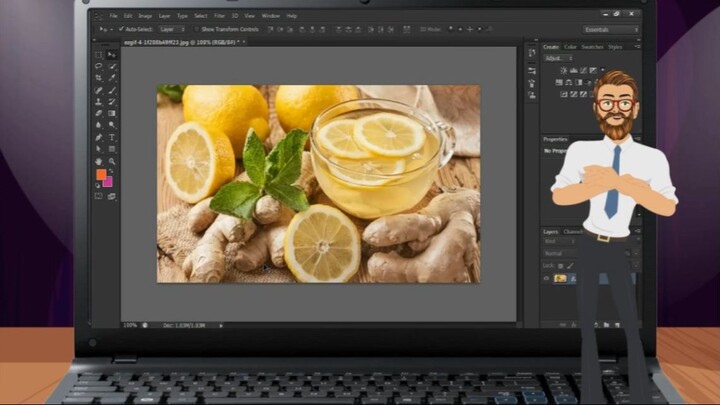Select the Quick Selection tool
This screenshot has height=405, width=720.
pyautogui.click(x=112, y=67)
